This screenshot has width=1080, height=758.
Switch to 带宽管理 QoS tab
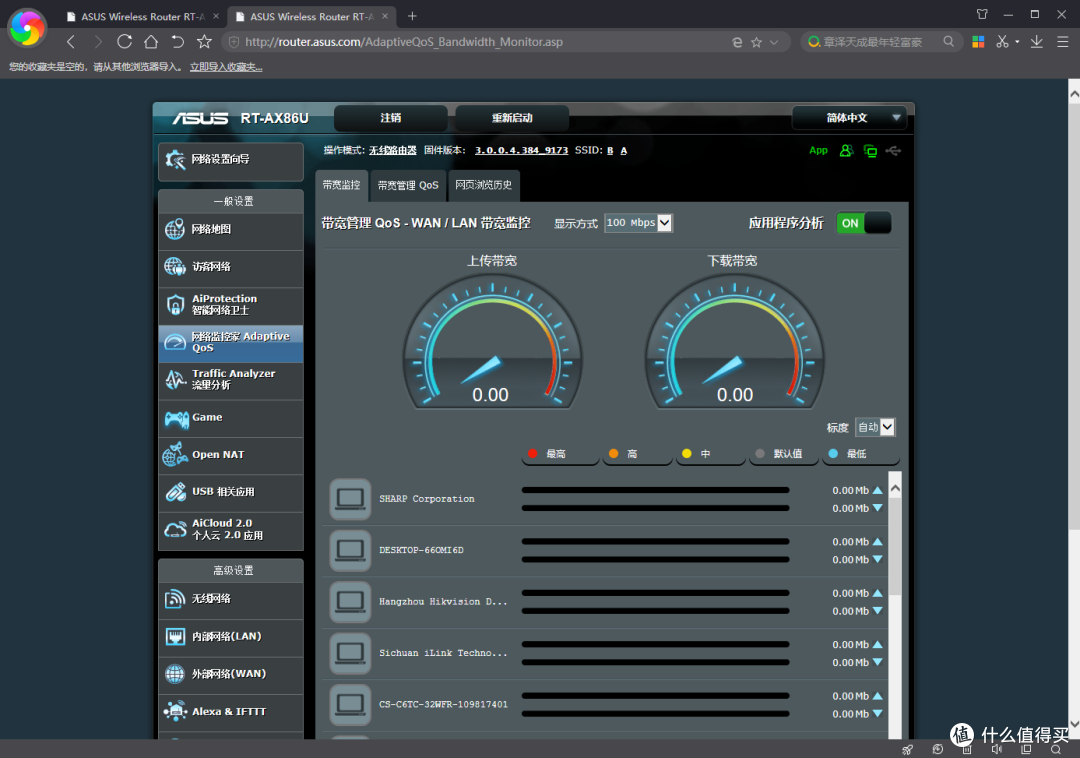tap(408, 185)
